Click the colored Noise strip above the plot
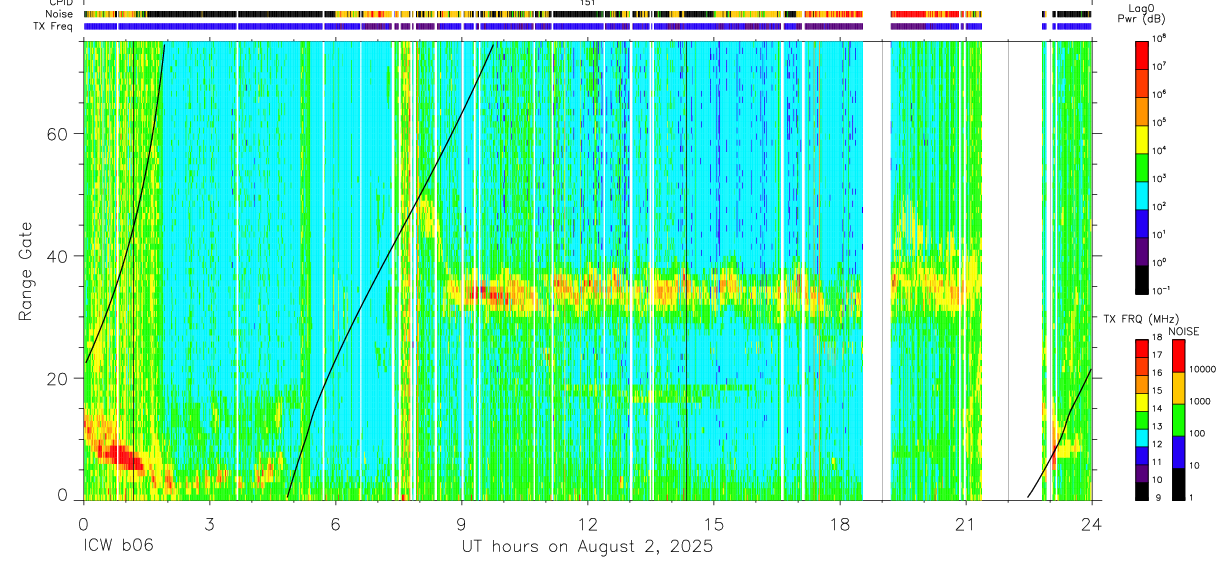This screenshot has height=567, width=1228. [x=587, y=14]
